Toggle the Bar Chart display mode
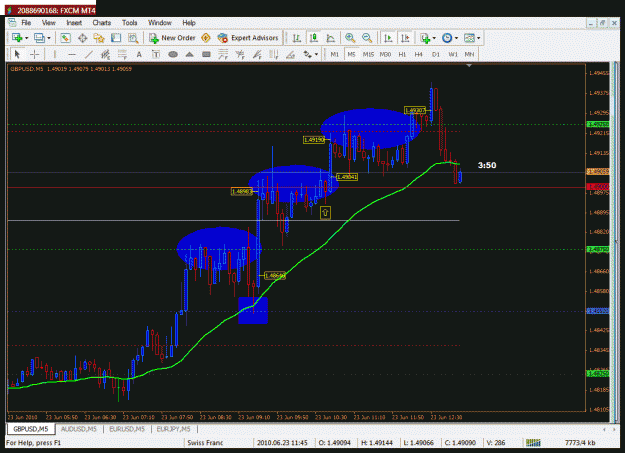625x453 pixels. (x=297, y=38)
